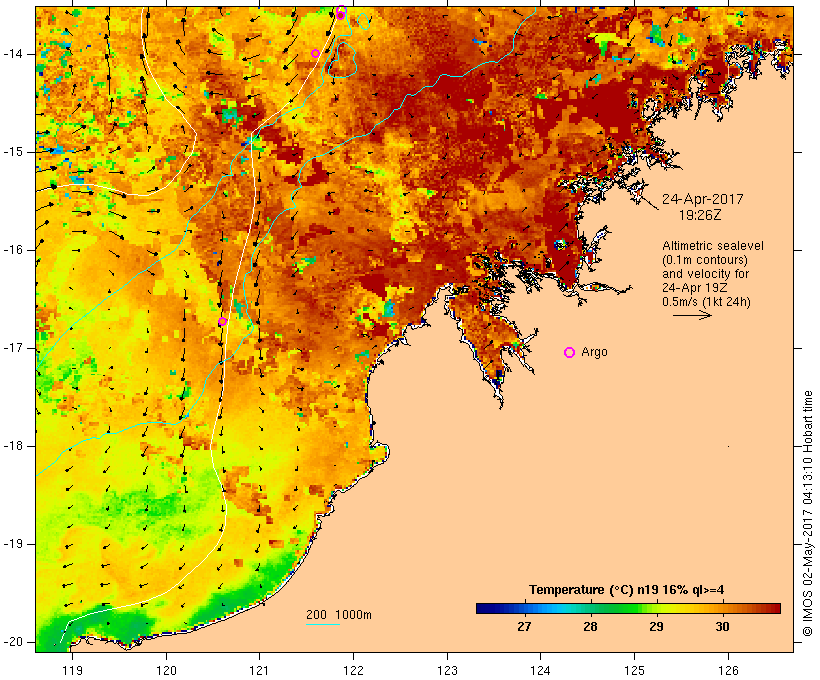Image resolution: width=820 pixels, height=680 pixels.
Task: Click longitude axis label 120
Action: [166, 670]
